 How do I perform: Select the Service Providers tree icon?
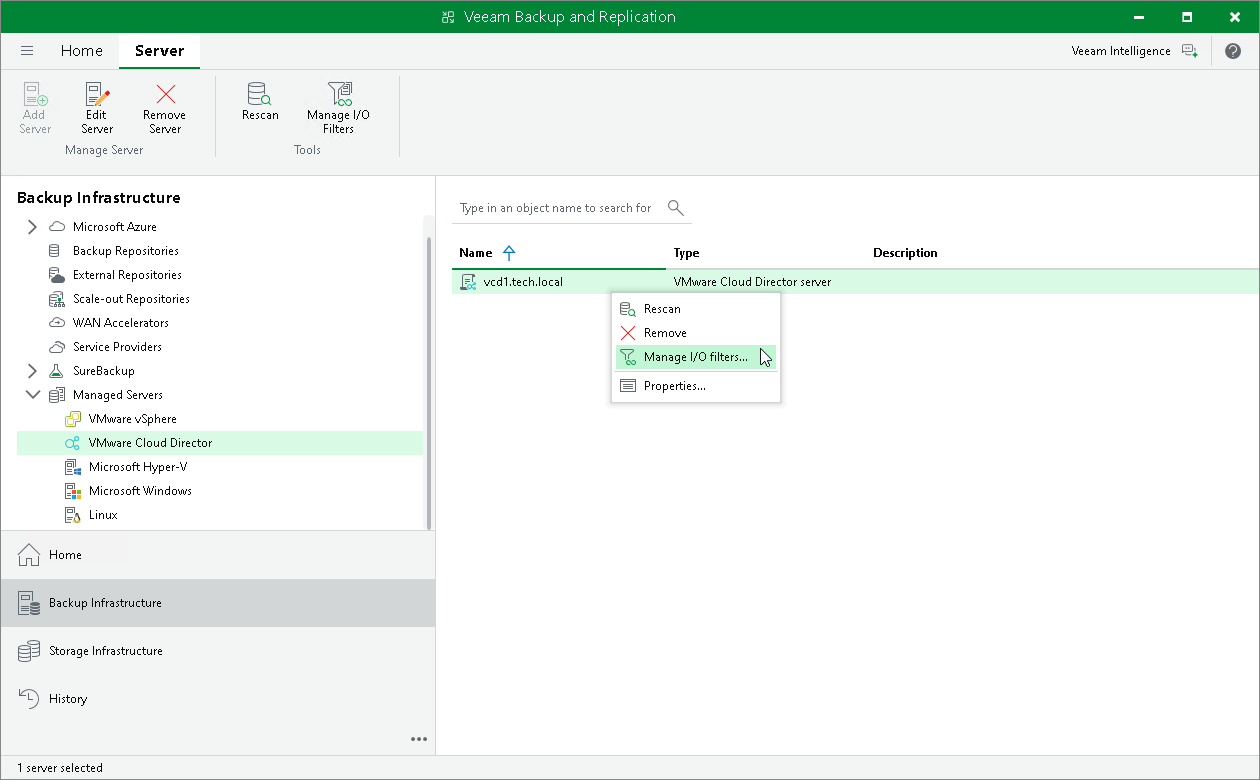(x=56, y=347)
